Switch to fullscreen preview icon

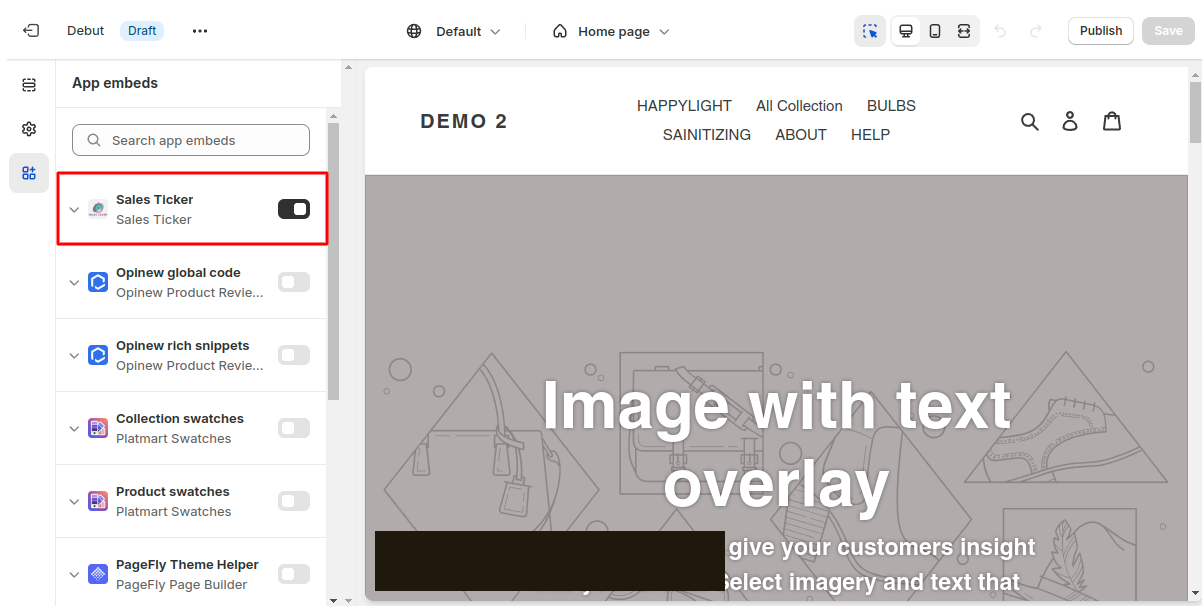964,31
